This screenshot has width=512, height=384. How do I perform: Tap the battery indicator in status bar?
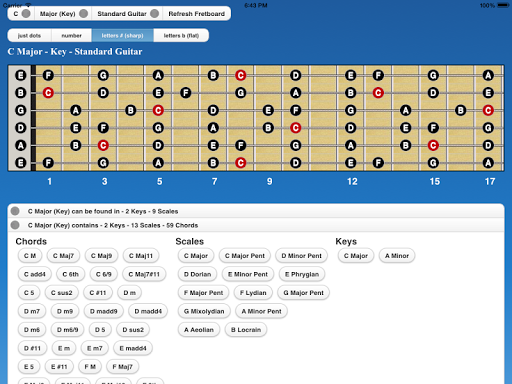pos(503,5)
